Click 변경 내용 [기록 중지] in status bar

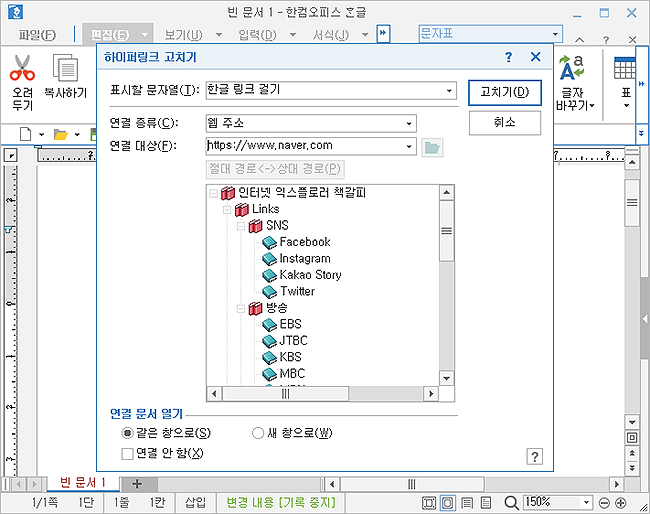pyautogui.click(x=281, y=503)
